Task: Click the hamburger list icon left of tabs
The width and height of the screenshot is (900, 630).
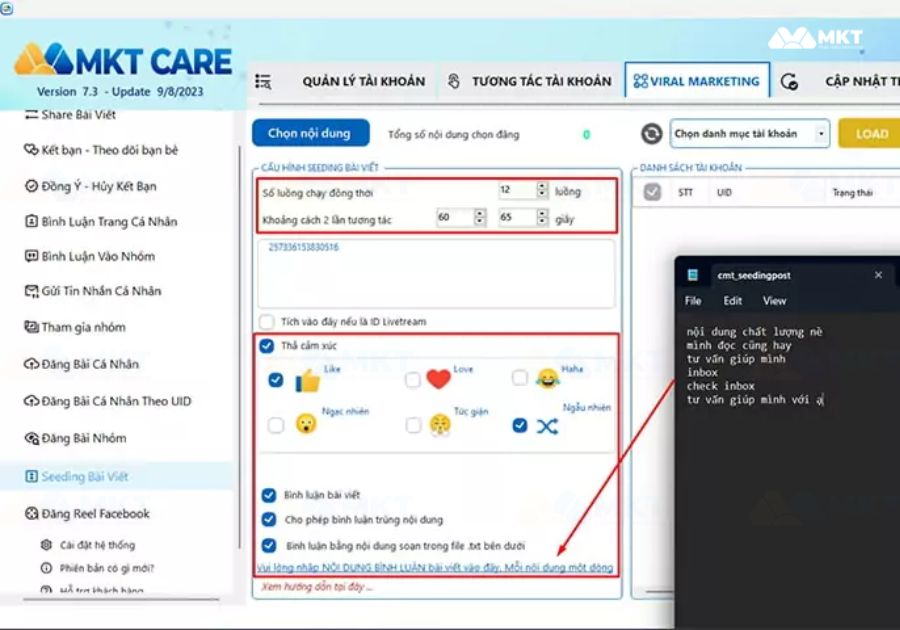Action: 263,81
